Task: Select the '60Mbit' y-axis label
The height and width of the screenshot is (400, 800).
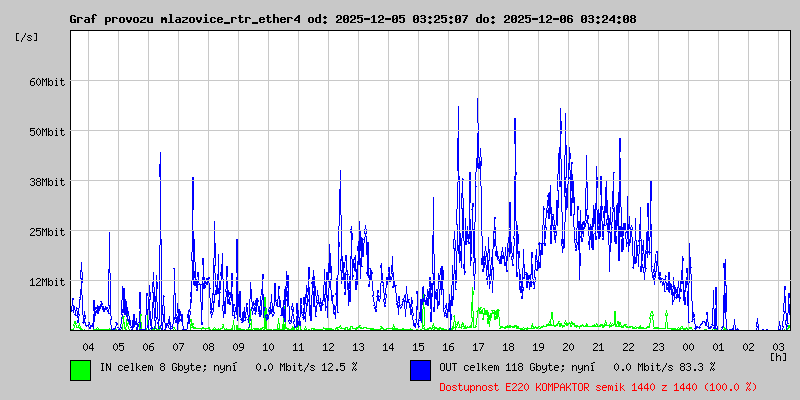Action: tap(47, 82)
